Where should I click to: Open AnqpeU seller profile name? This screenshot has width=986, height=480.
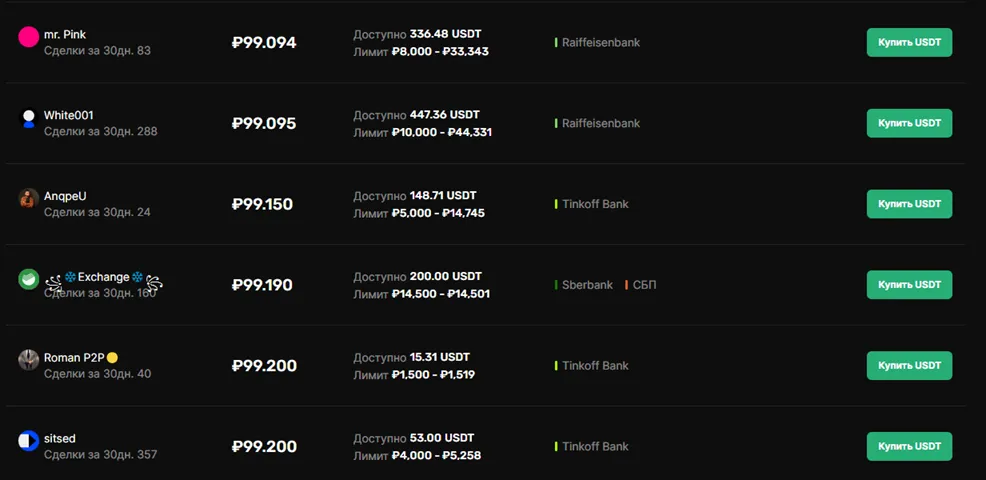click(65, 196)
